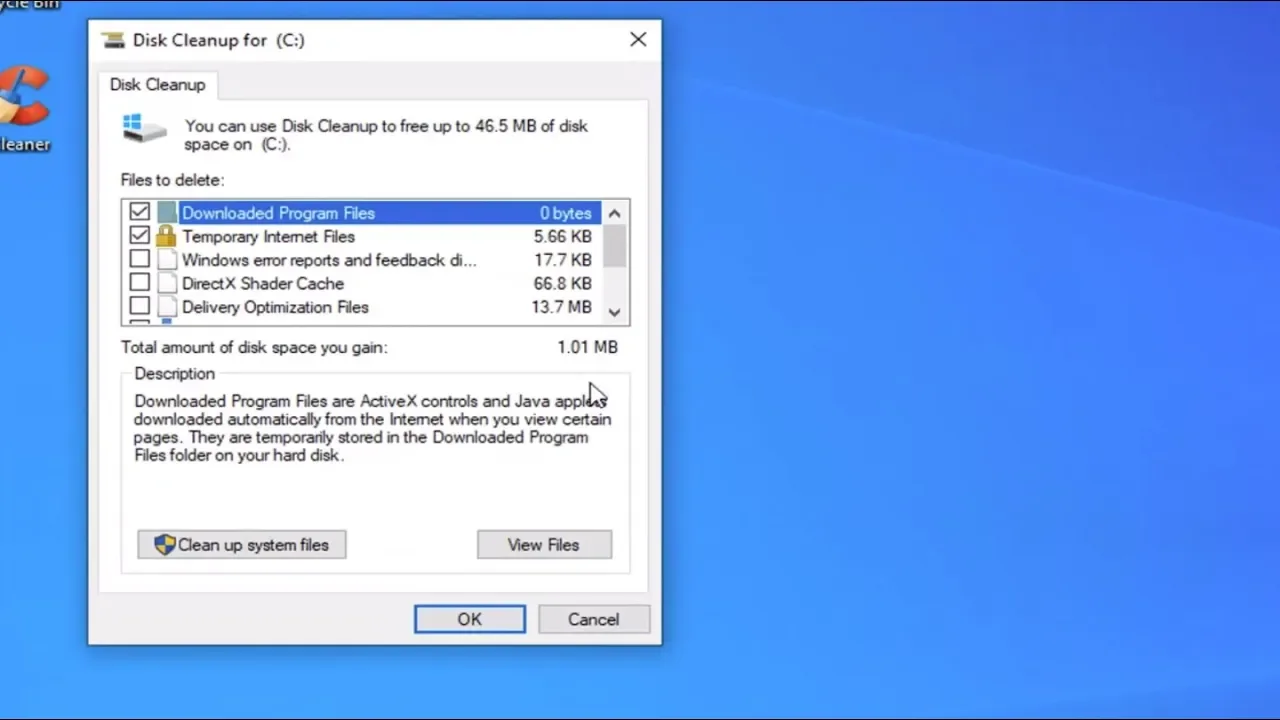Click the drive icon beside cleanup summary
The width and height of the screenshot is (1280, 720).
(x=145, y=128)
